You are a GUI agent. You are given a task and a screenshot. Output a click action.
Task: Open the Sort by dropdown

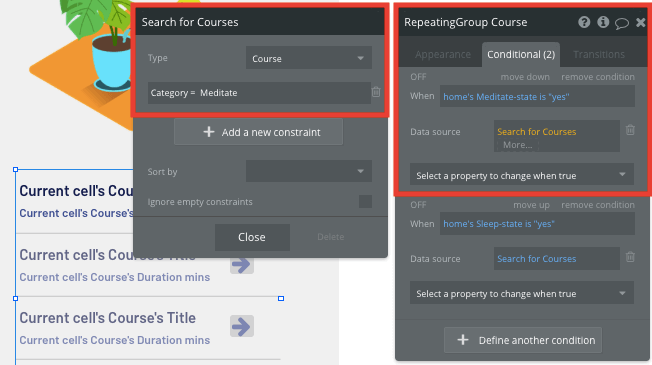pos(309,171)
